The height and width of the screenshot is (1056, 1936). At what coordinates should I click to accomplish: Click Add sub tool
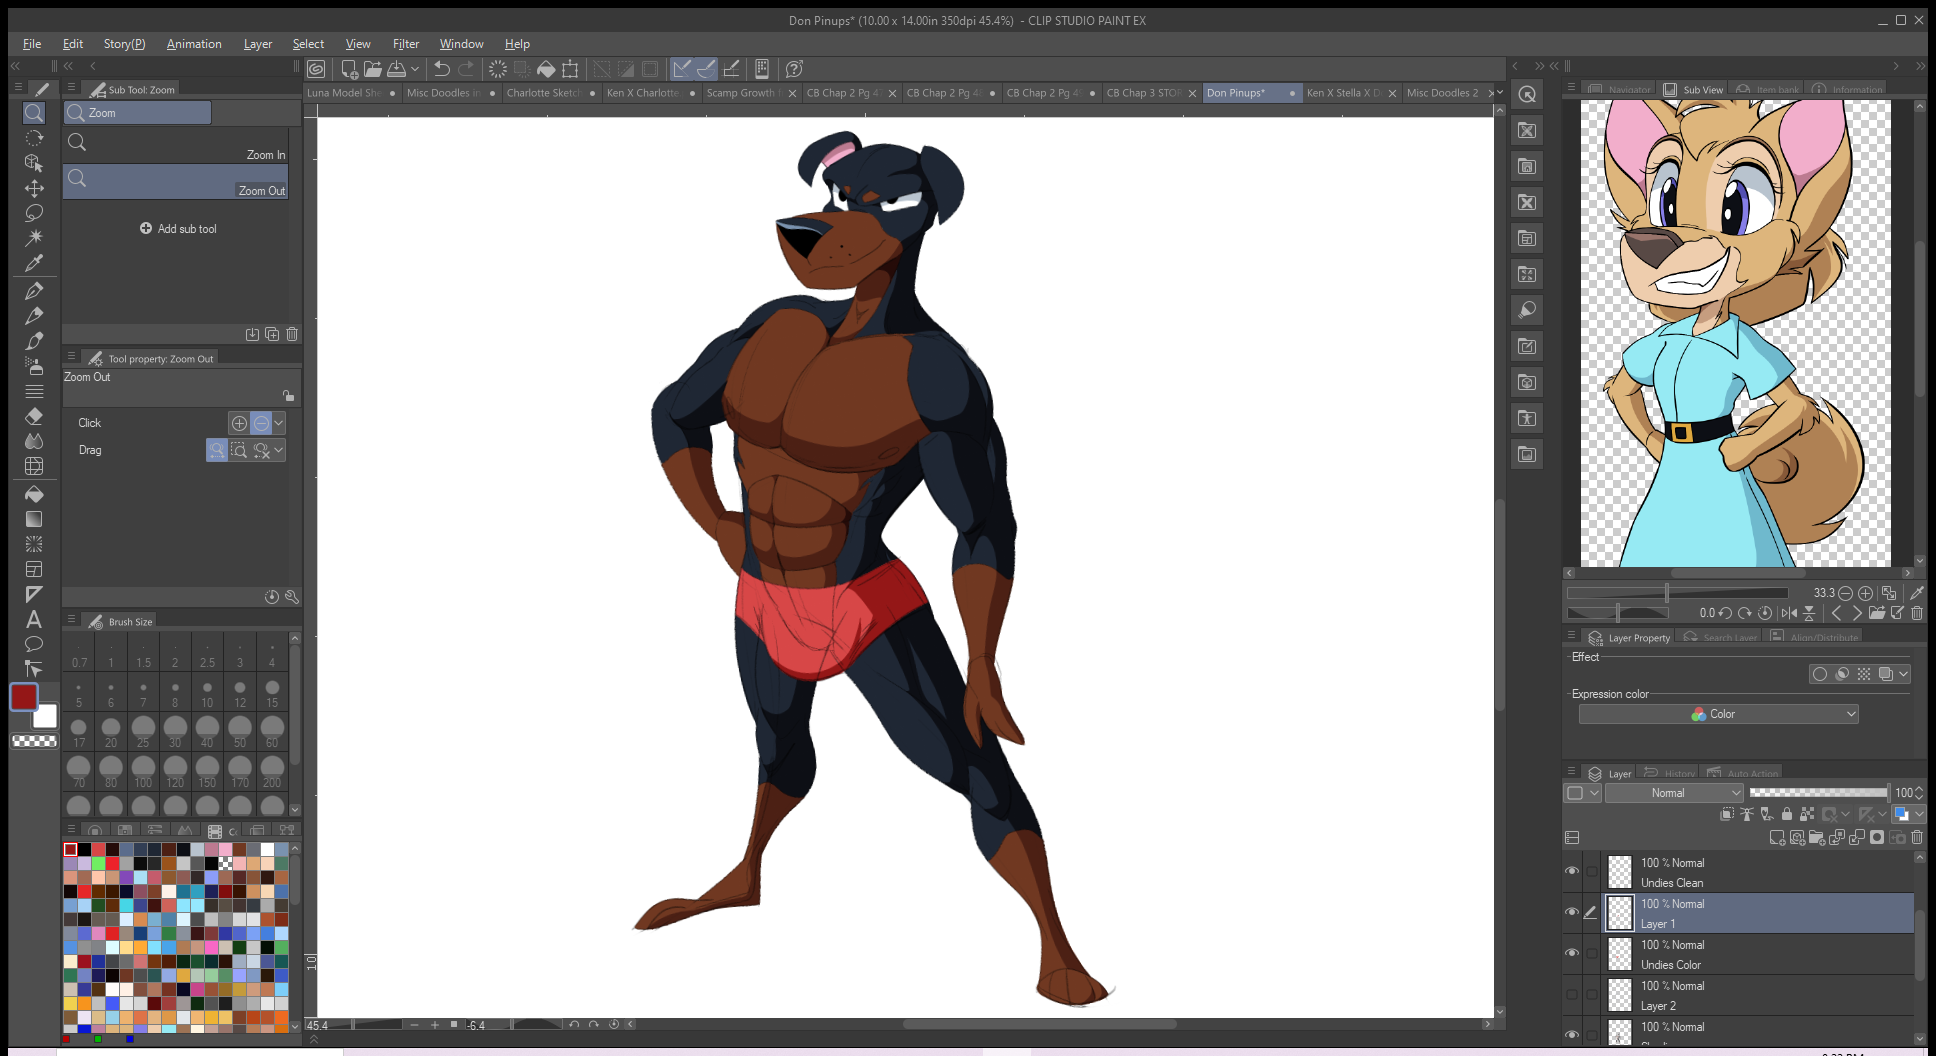coord(178,229)
